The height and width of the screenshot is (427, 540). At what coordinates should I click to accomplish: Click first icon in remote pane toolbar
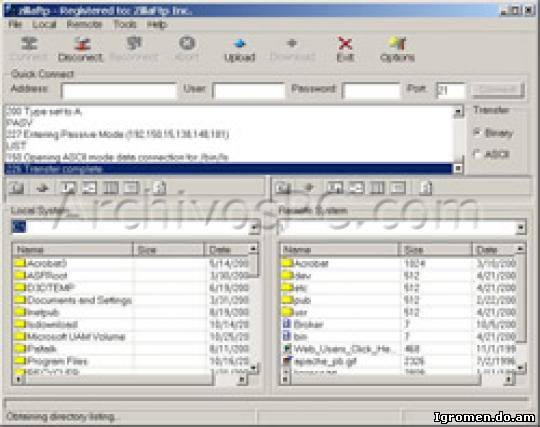click(283, 188)
